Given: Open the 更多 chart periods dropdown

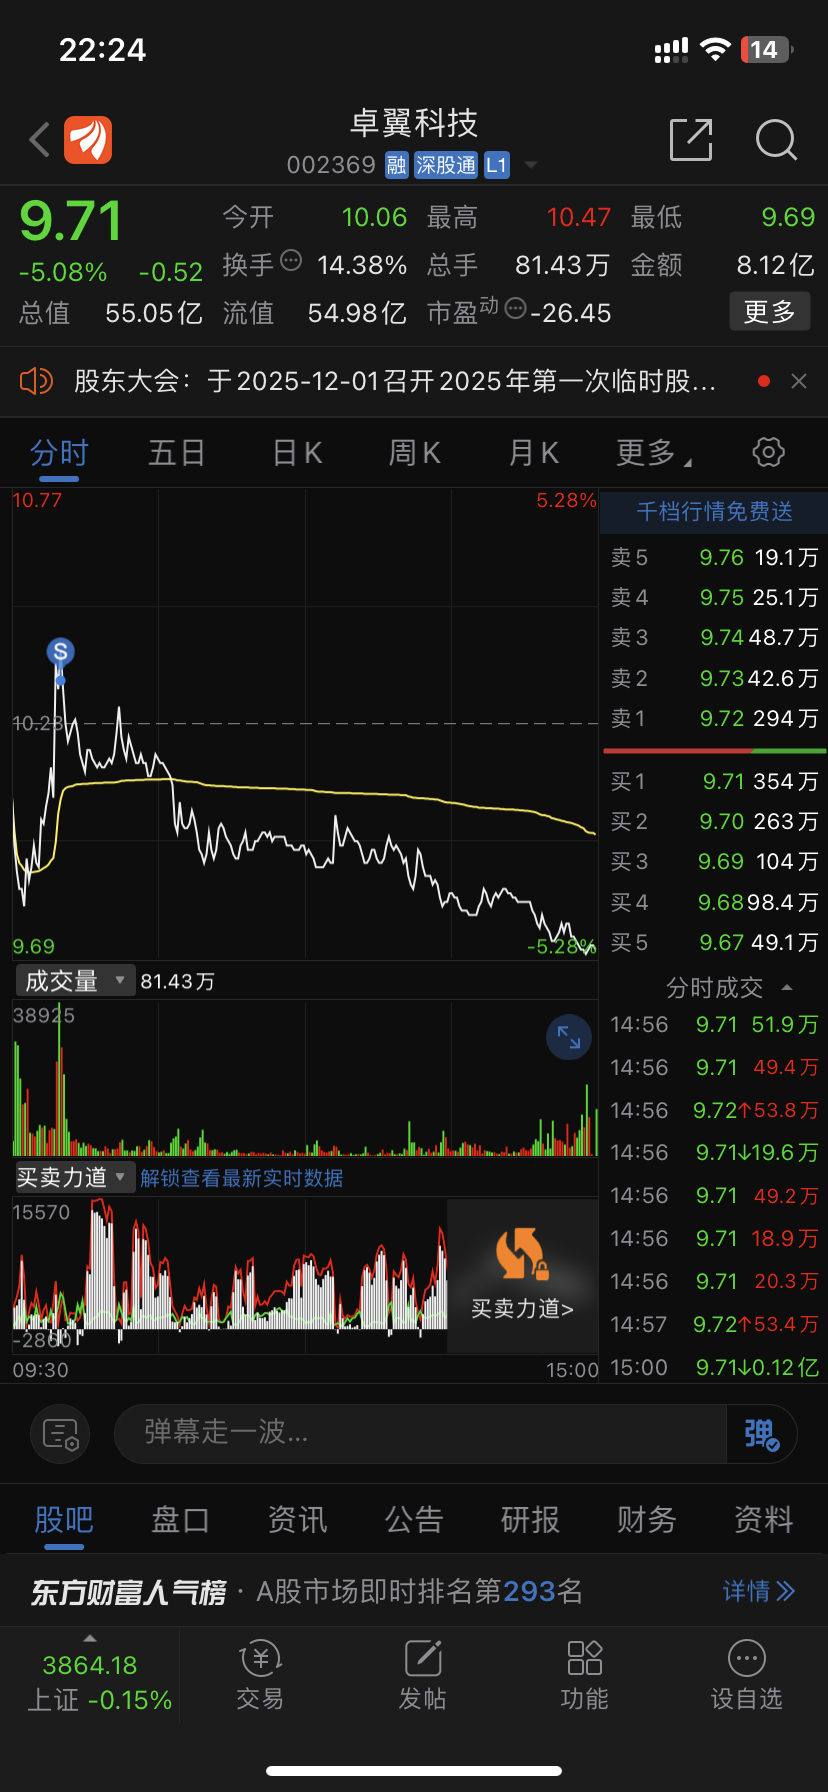Looking at the screenshot, I should (654, 453).
